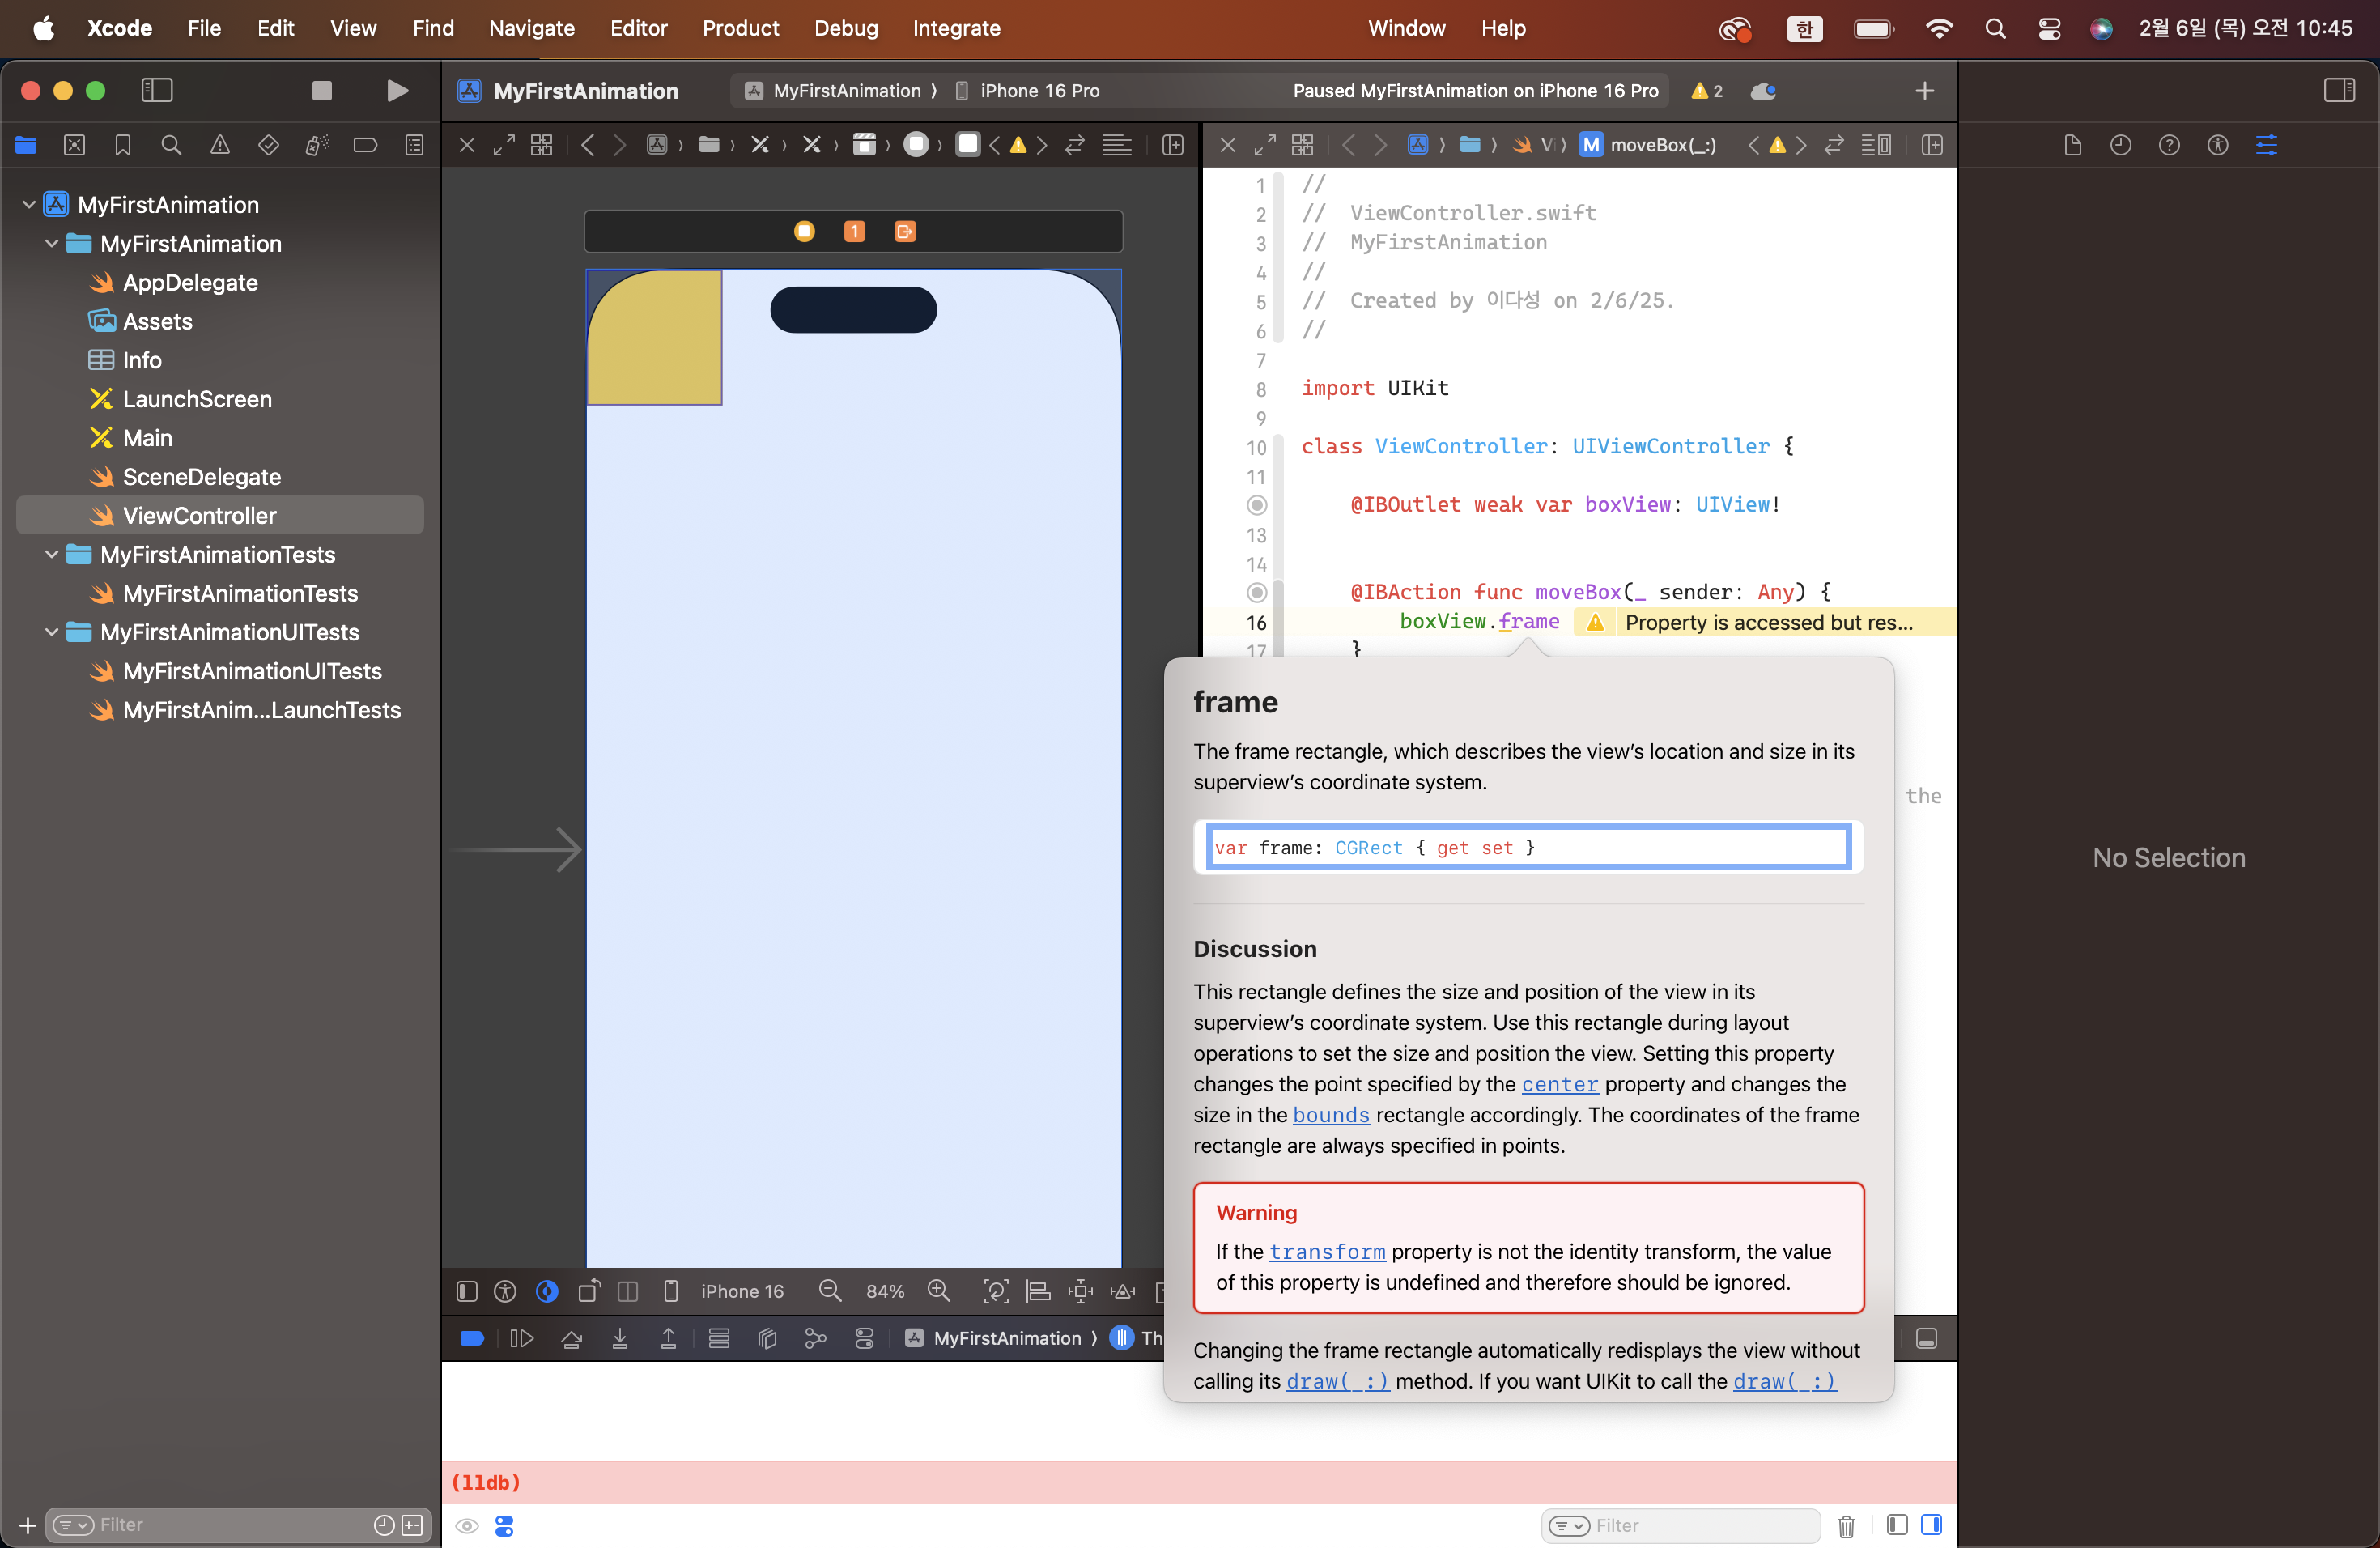Zoom in on the storyboard canvas
Screen dimensions: 2380x1548
938,1291
